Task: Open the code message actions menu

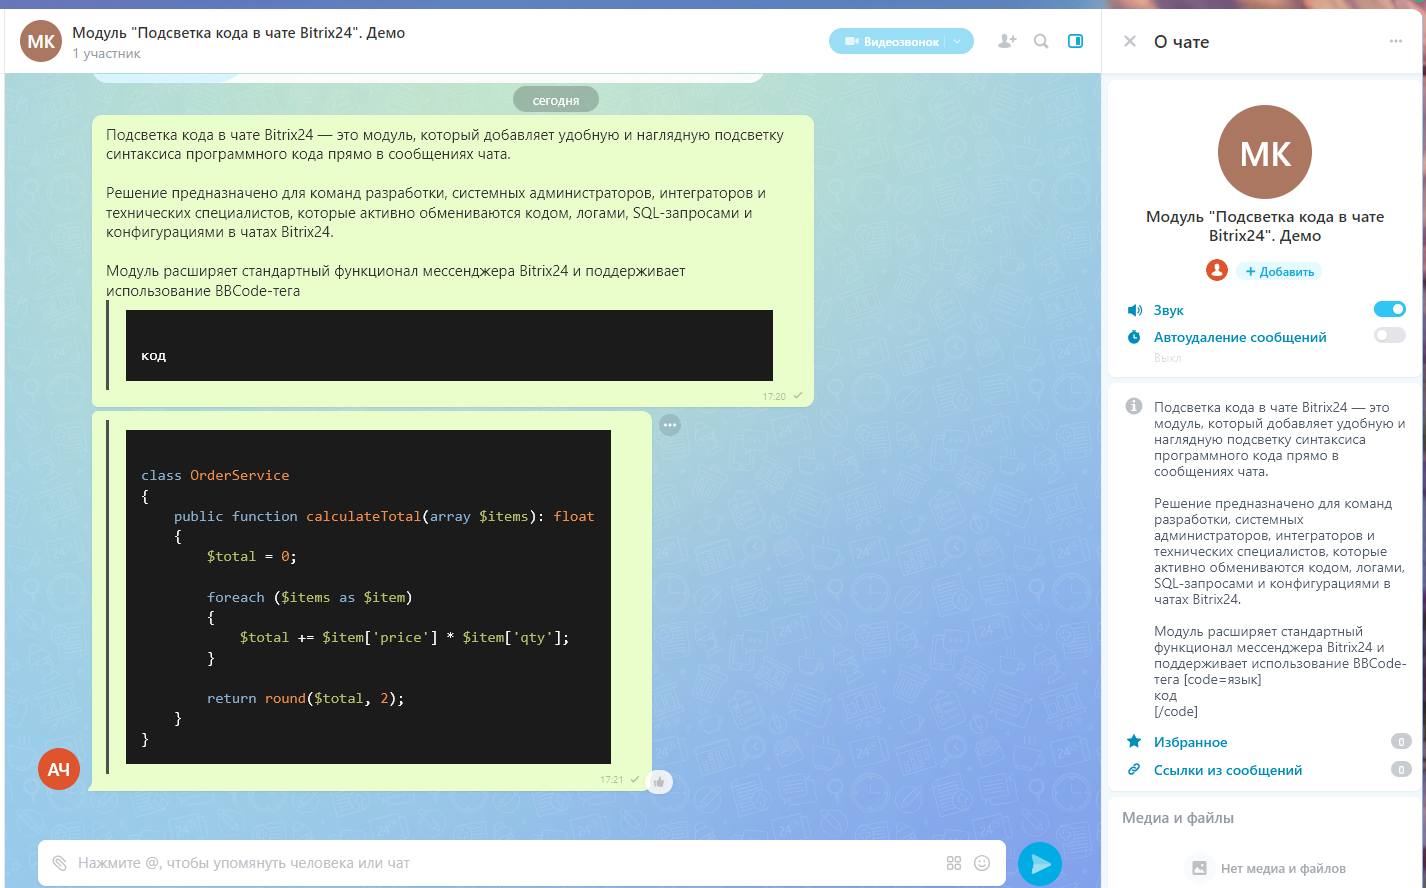Action: (x=670, y=425)
